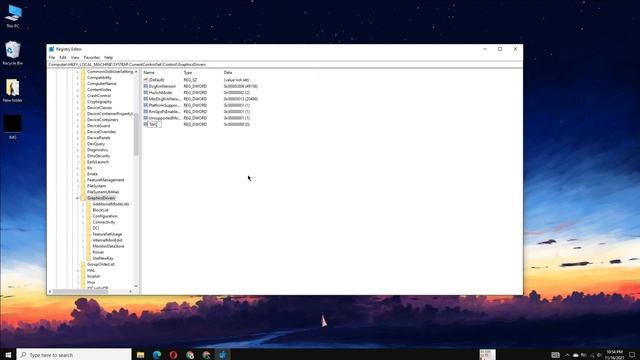Select the new value DWORD icon
640x360 pixels.
(146, 124)
